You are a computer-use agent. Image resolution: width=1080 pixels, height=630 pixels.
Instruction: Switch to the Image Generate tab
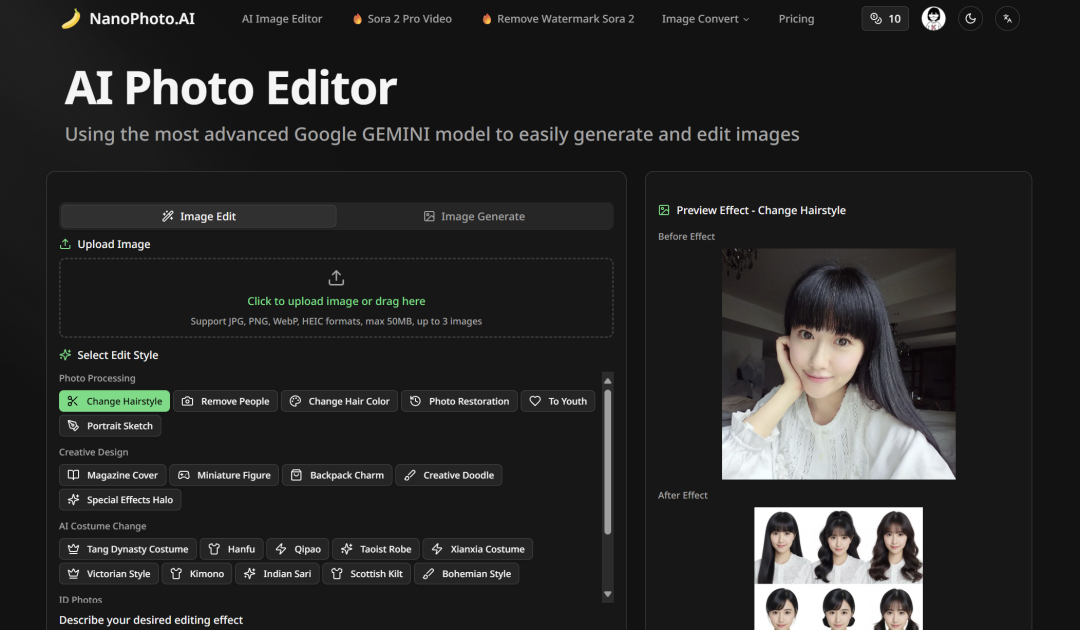click(x=474, y=216)
